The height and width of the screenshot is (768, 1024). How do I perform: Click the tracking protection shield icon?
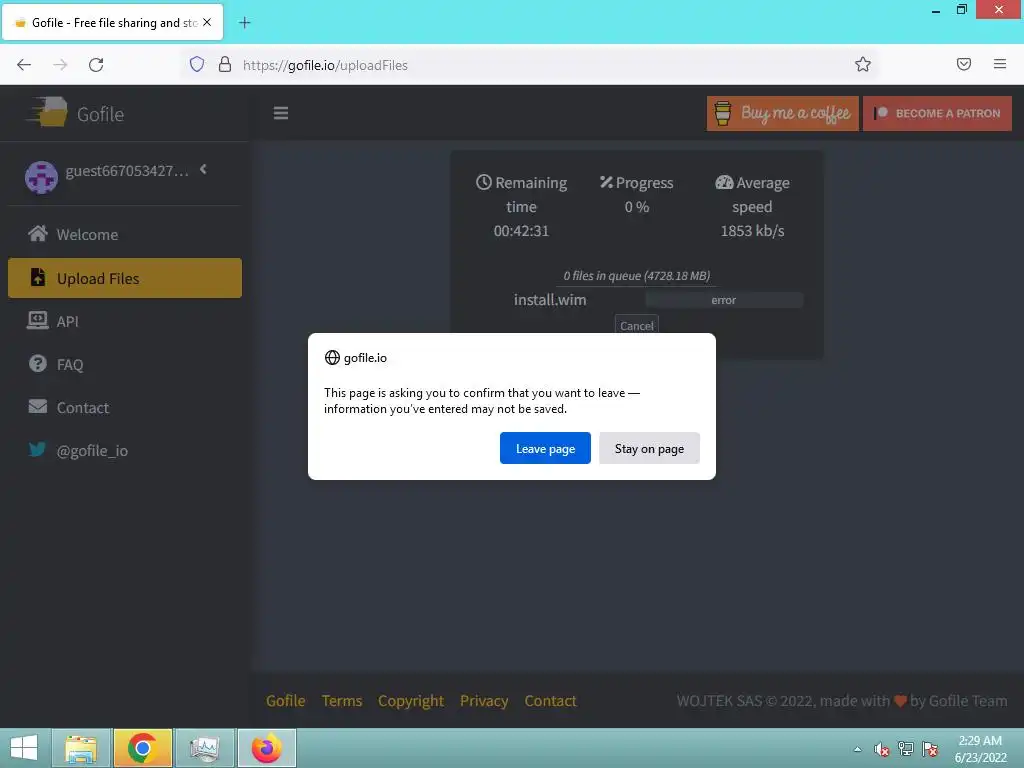pyautogui.click(x=197, y=64)
